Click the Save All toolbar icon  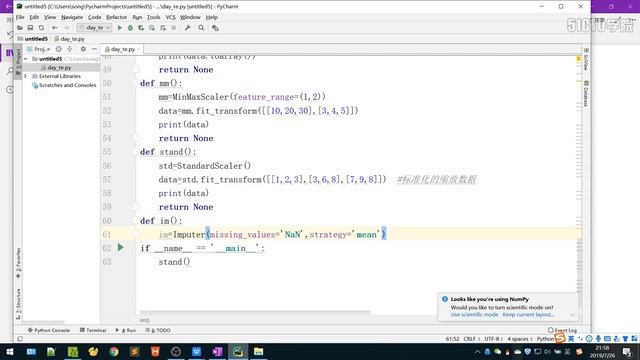tap(30, 28)
